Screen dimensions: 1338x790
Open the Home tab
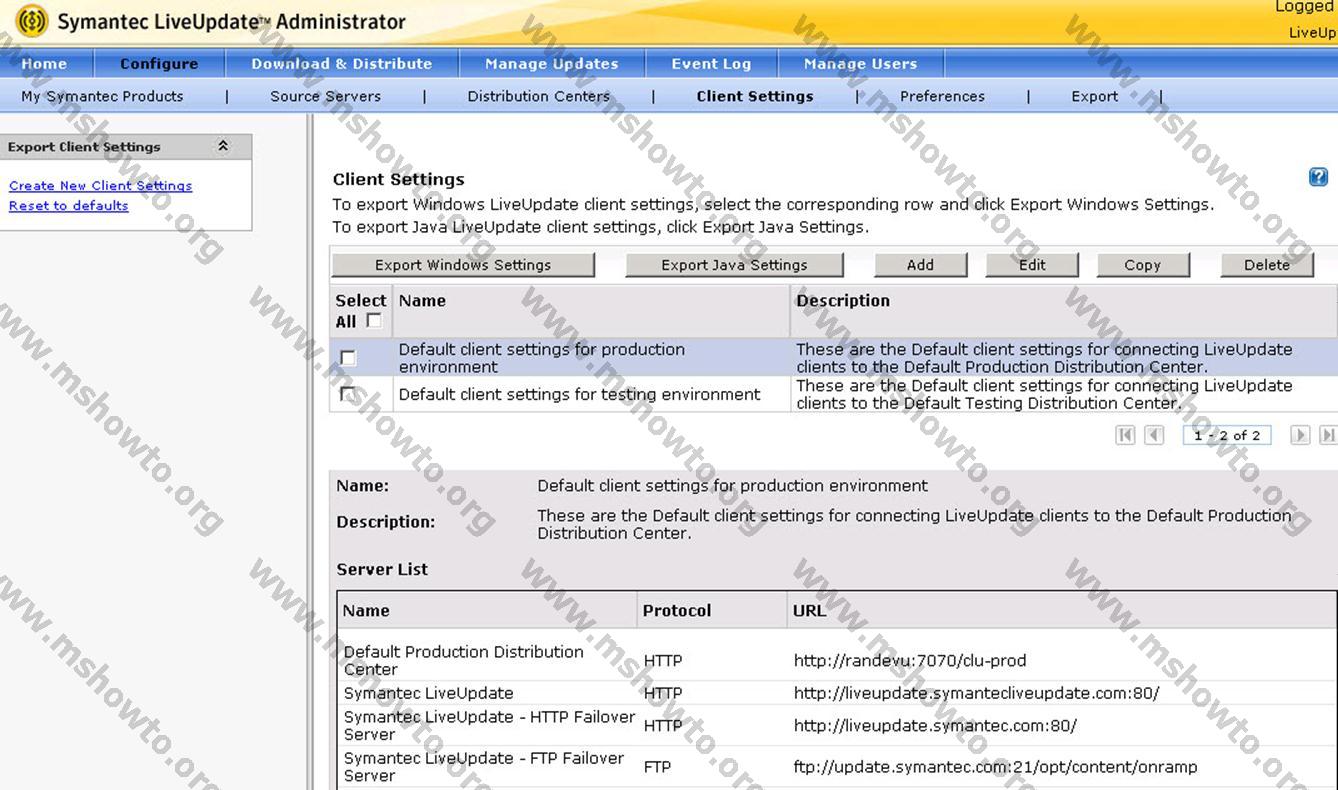pyautogui.click(x=45, y=63)
